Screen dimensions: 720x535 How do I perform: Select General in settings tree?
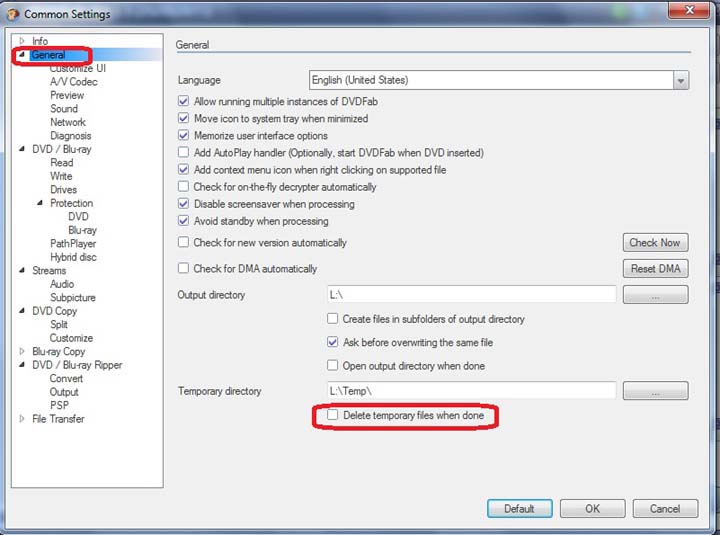[48, 55]
